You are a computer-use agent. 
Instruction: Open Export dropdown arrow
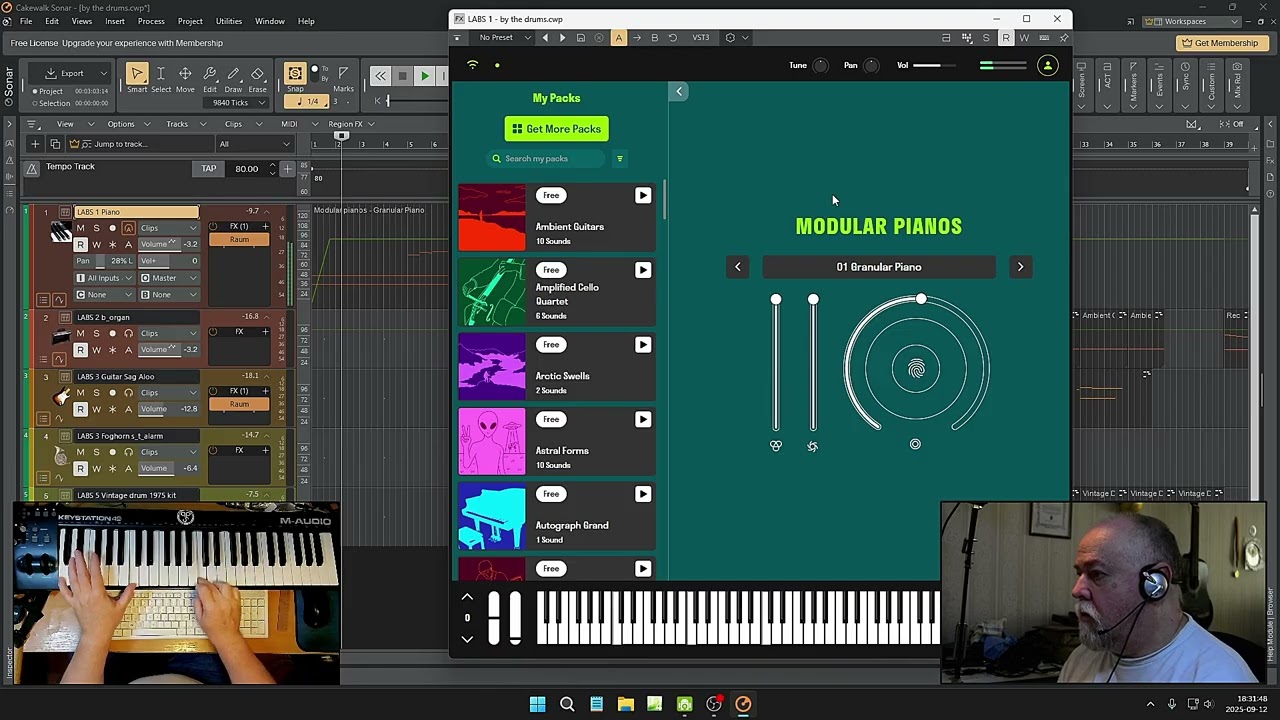click(x=103, y=73)
